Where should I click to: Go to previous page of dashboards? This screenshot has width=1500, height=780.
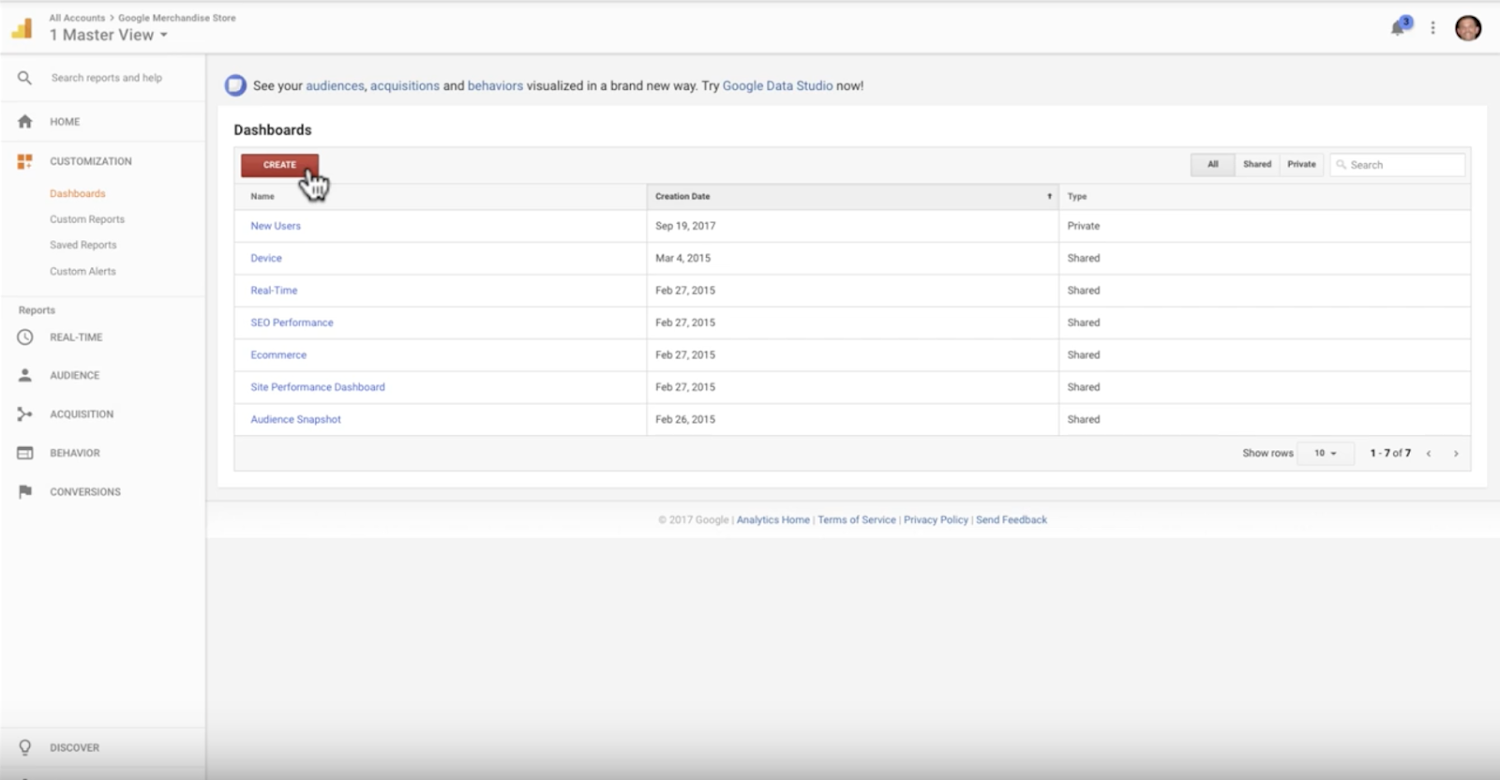[1429, 454]
